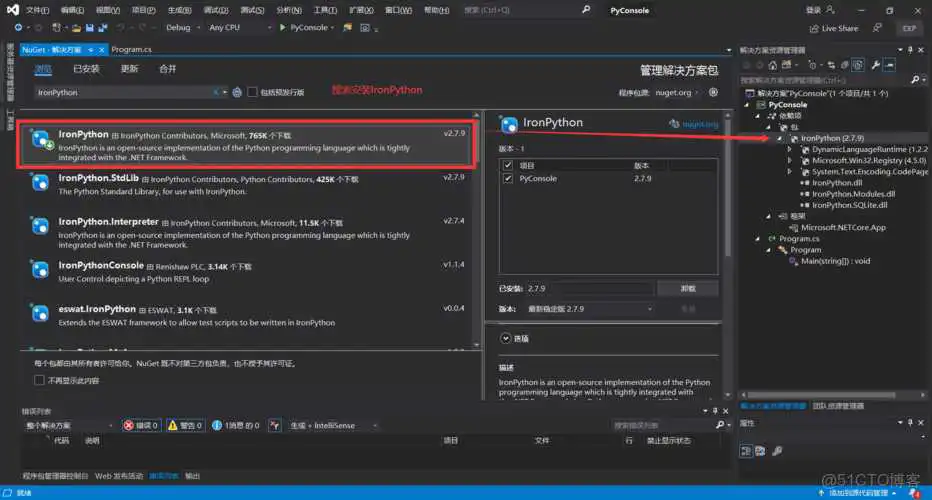Uncheck the PyConsole project checkbox
932x500 pixels.
click(x=508, y=178)
